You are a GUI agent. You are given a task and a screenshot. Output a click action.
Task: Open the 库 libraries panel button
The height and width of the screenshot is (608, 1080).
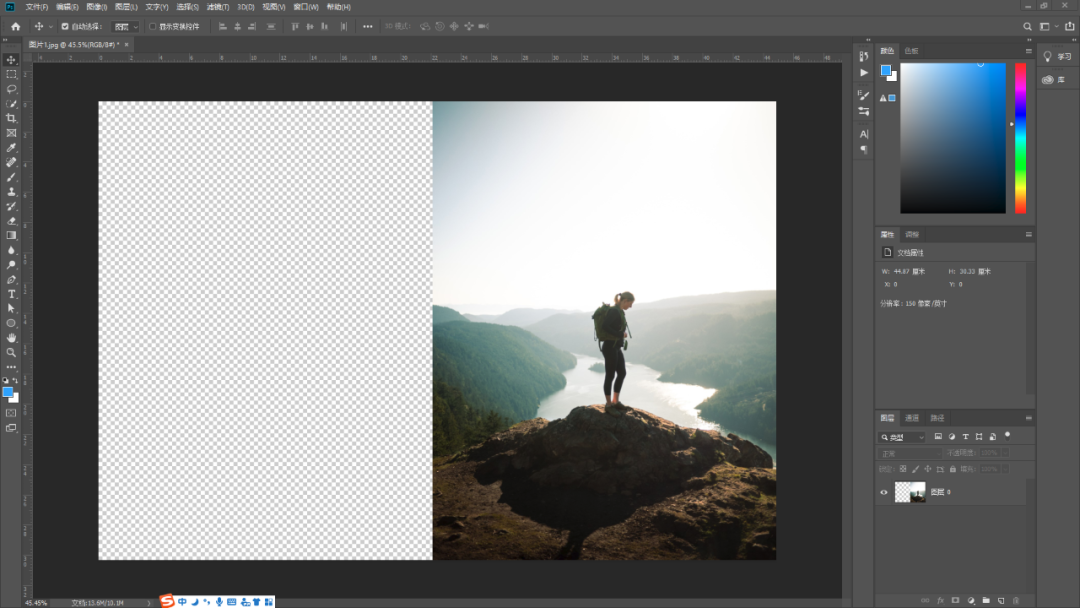point(1055,80)
